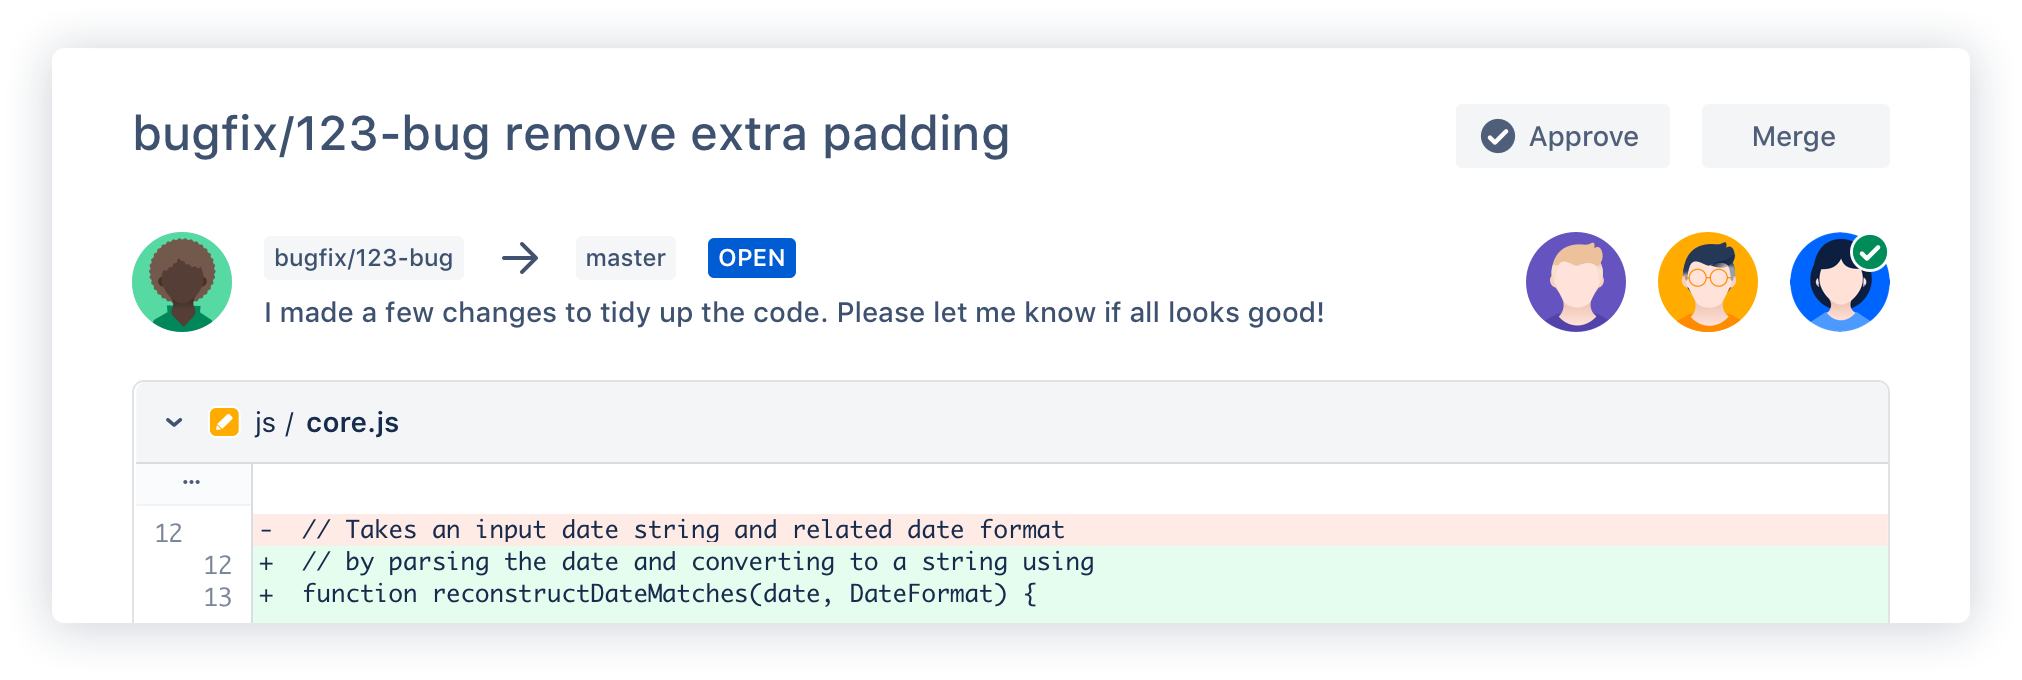This screenshot has width=2022, height=680.
Task: Click the OPEN status badge
Action: pos(751,258)
